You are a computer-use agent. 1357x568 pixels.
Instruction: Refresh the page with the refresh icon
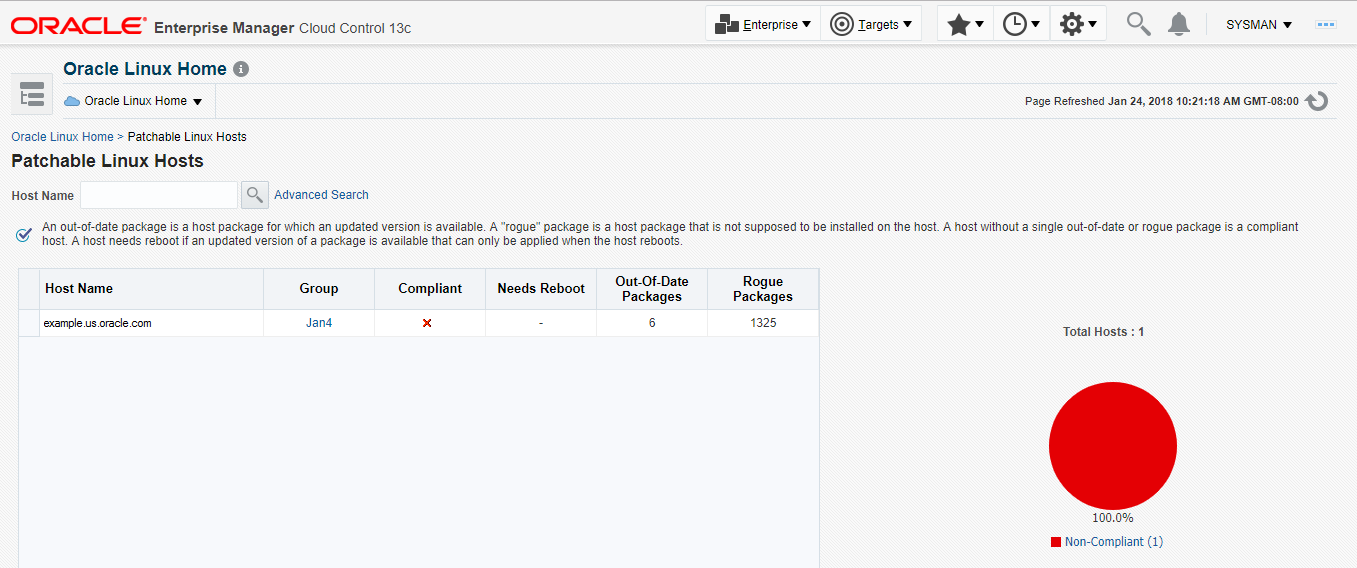1317,101
